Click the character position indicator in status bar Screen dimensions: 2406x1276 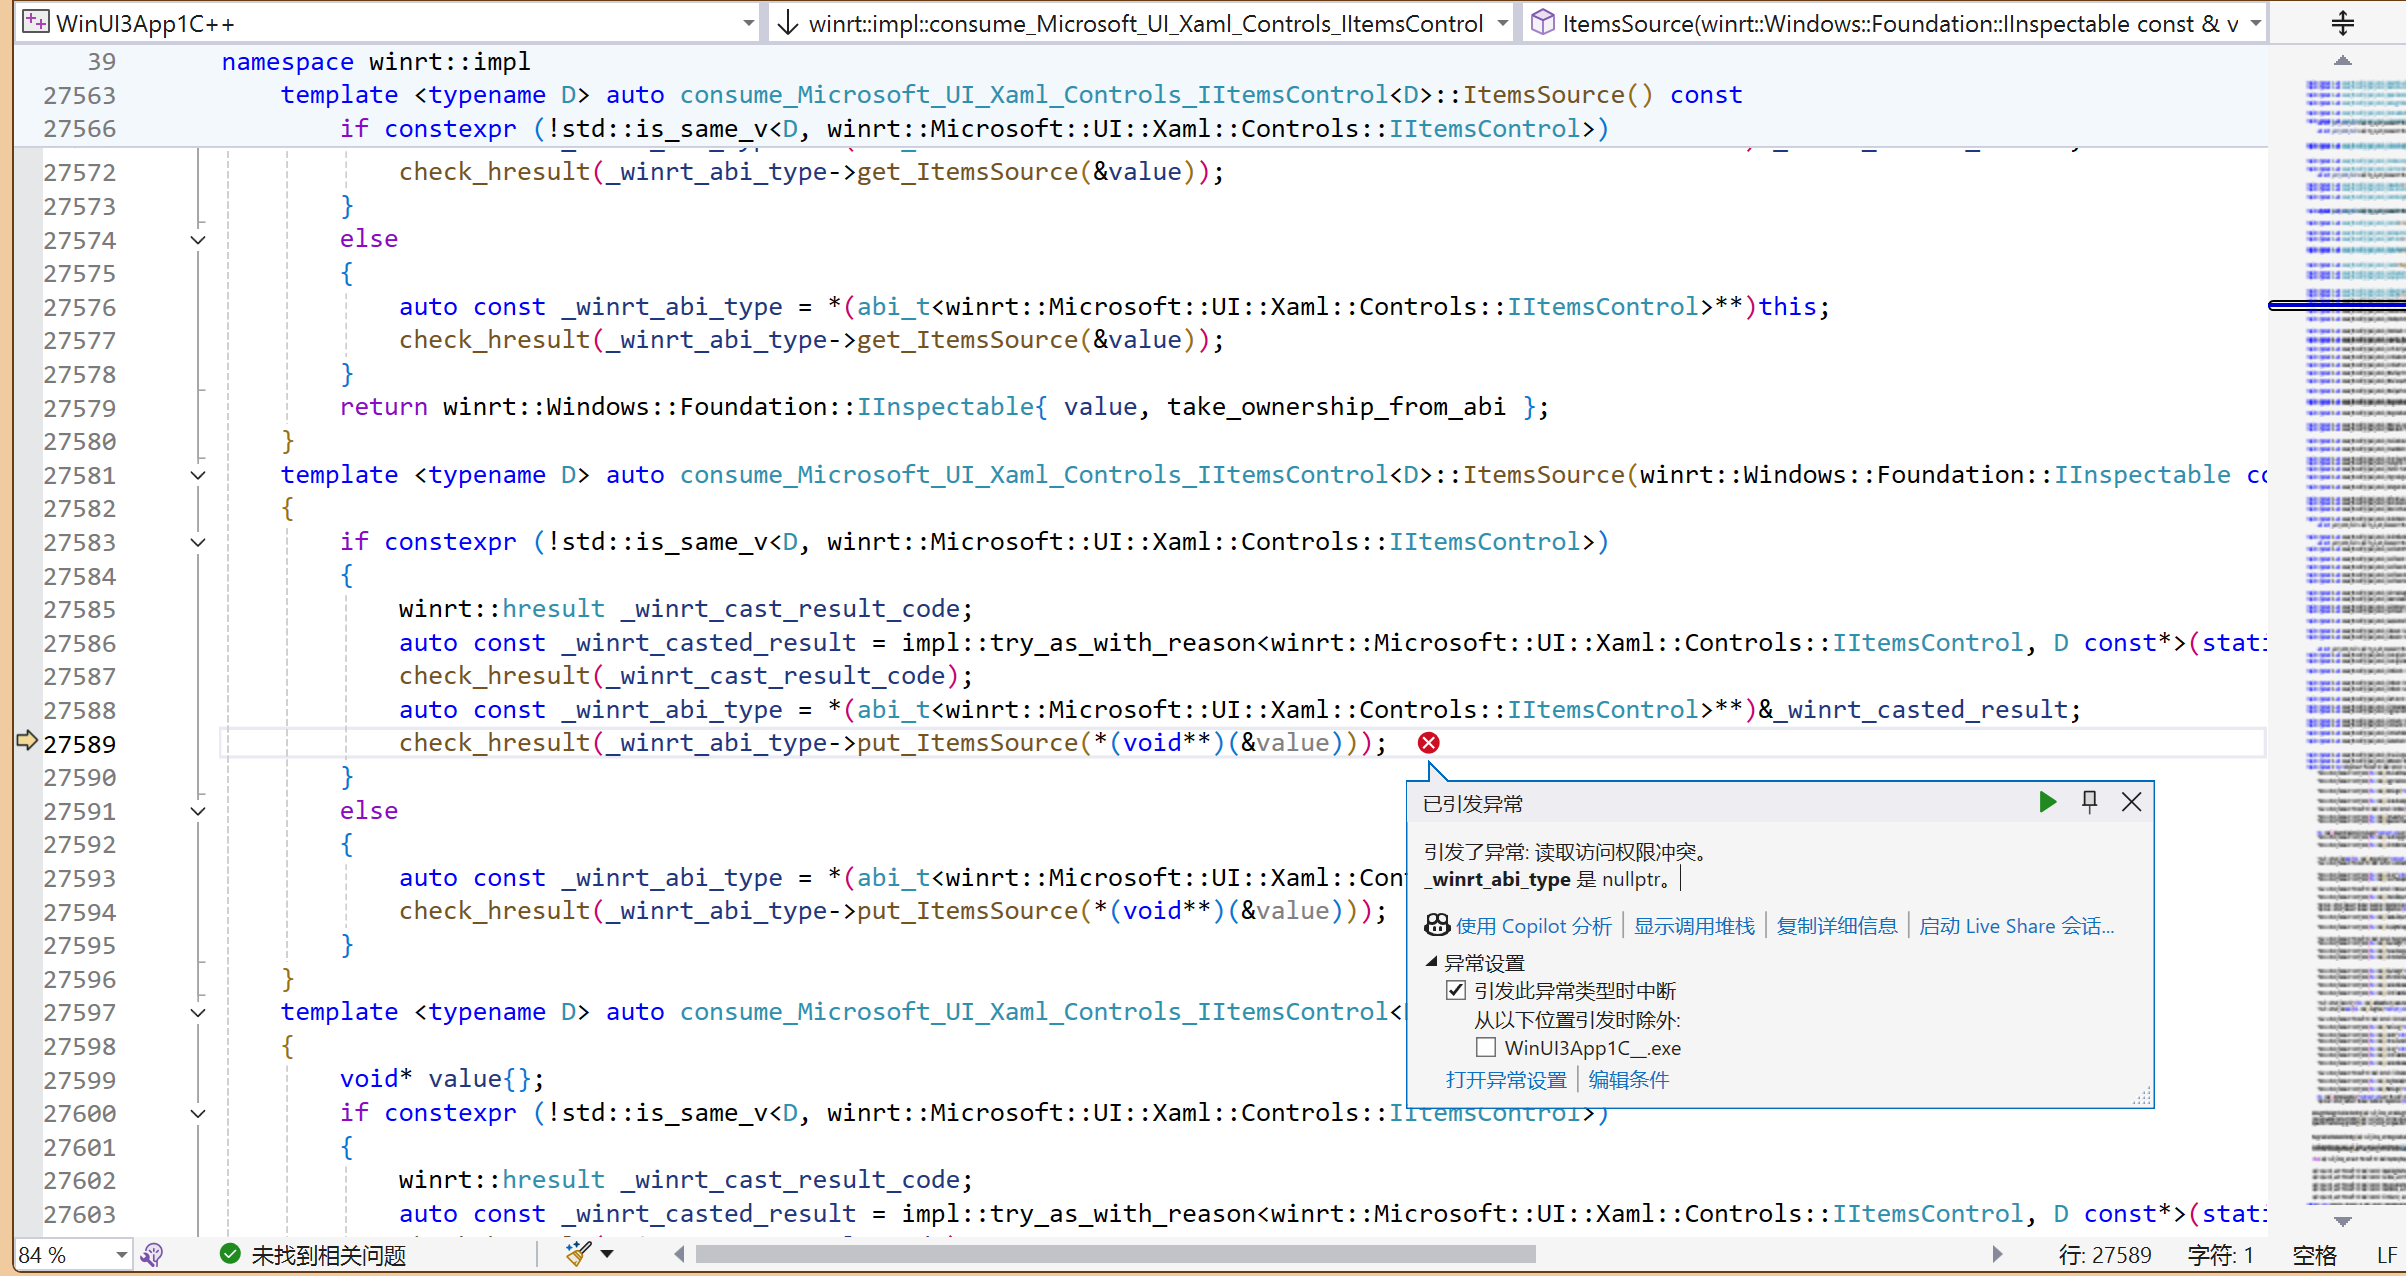[2219, 1254]
